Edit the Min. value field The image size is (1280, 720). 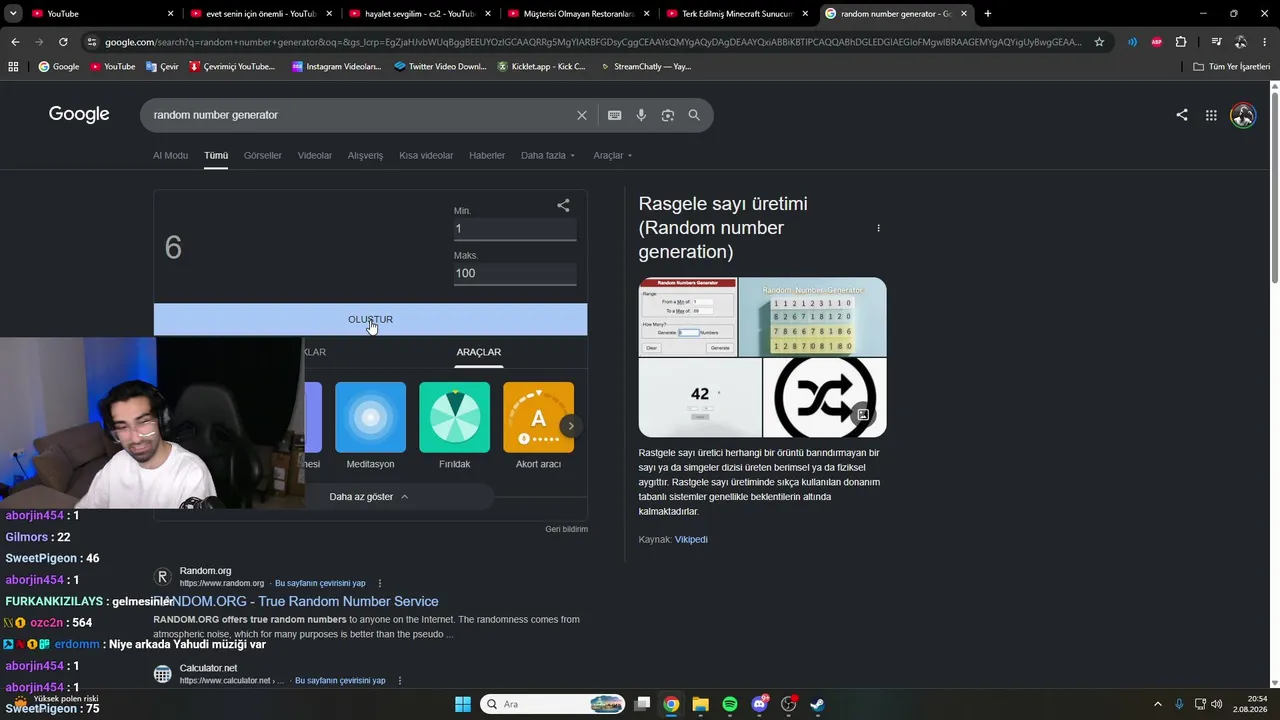tap(515, 229)
